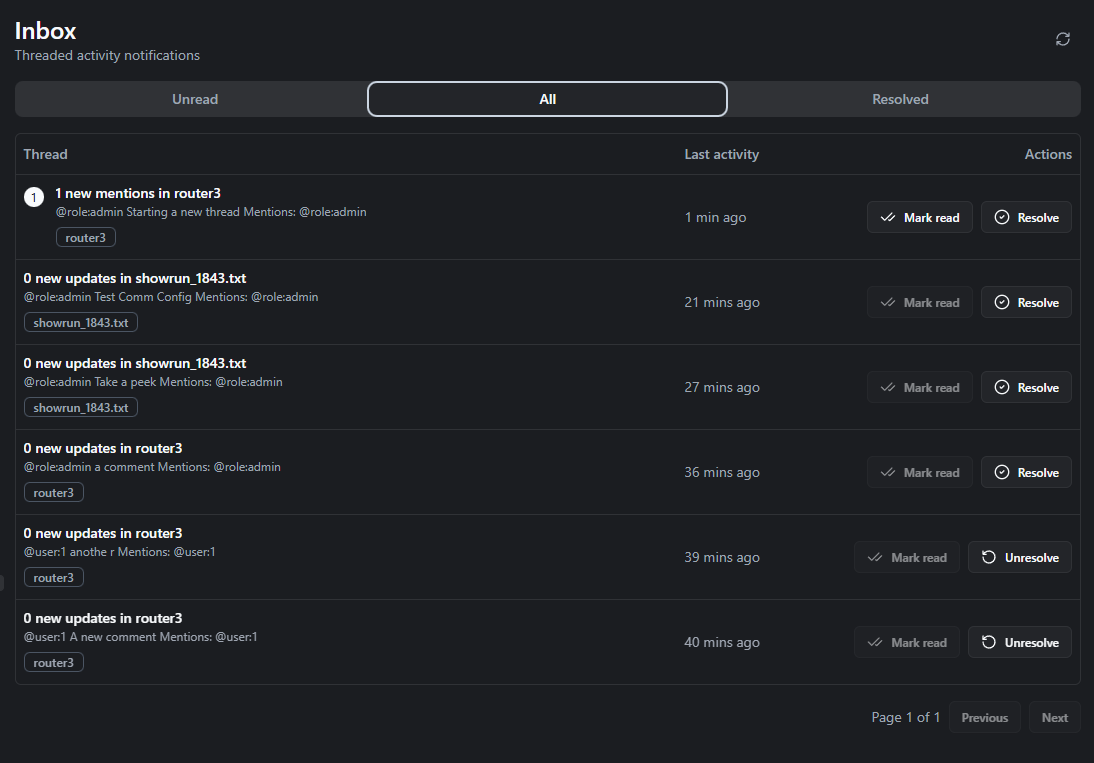Click the Page 1 of 1 indicator
This screenshot has width=1094, height=763.
[905, 717]
